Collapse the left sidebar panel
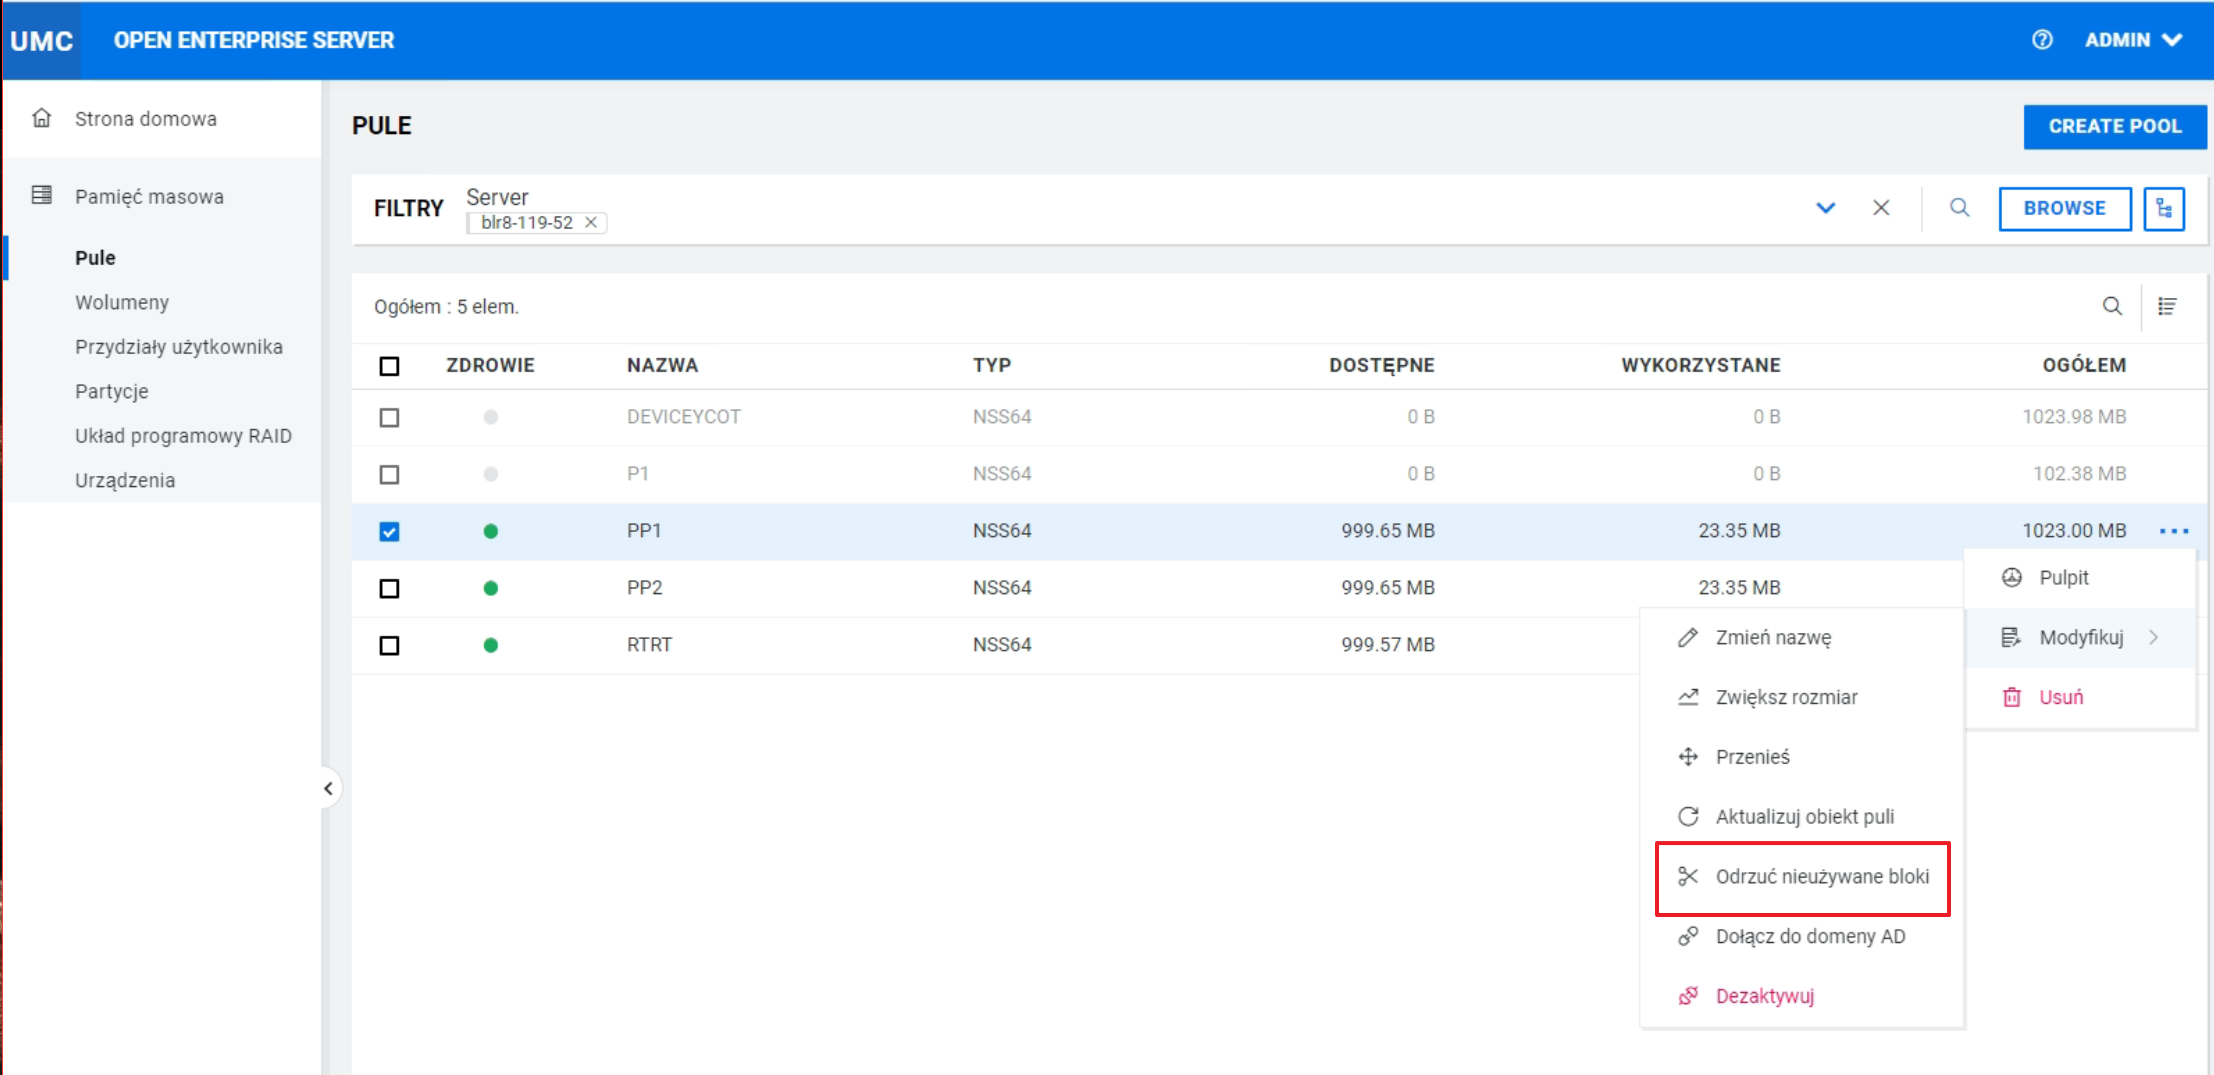Screen dimensions: 2214x1075 pyautogui.click(x=328, y=788)
